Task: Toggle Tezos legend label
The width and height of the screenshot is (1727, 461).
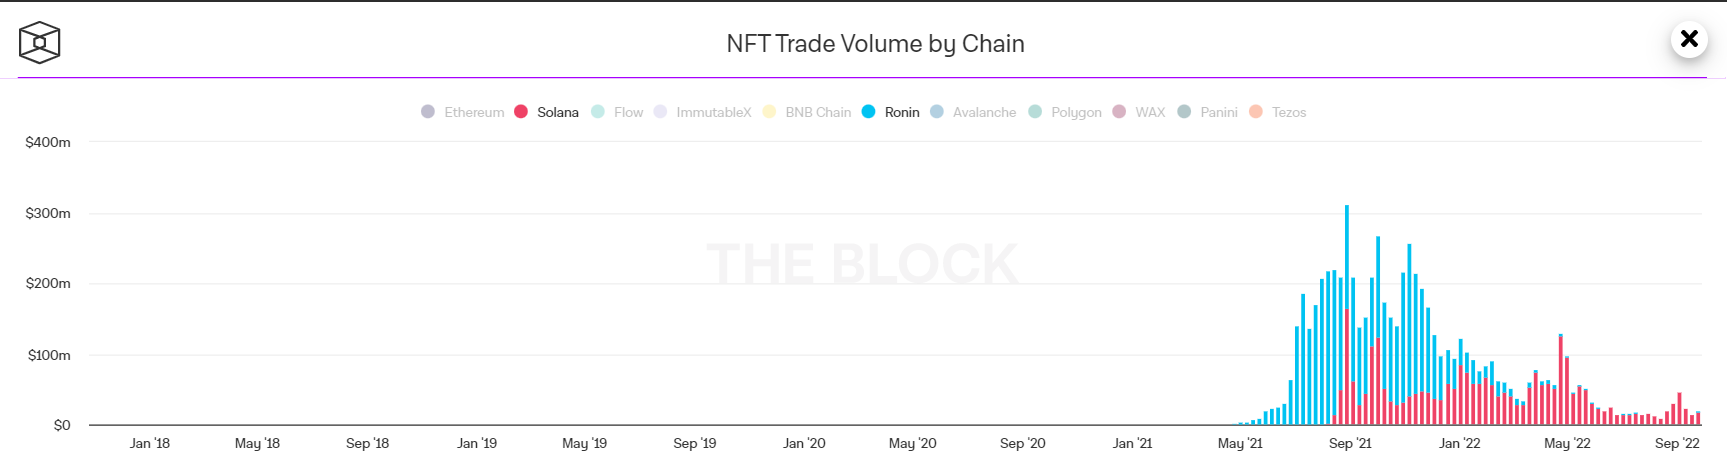Action: pos(1289,112)
